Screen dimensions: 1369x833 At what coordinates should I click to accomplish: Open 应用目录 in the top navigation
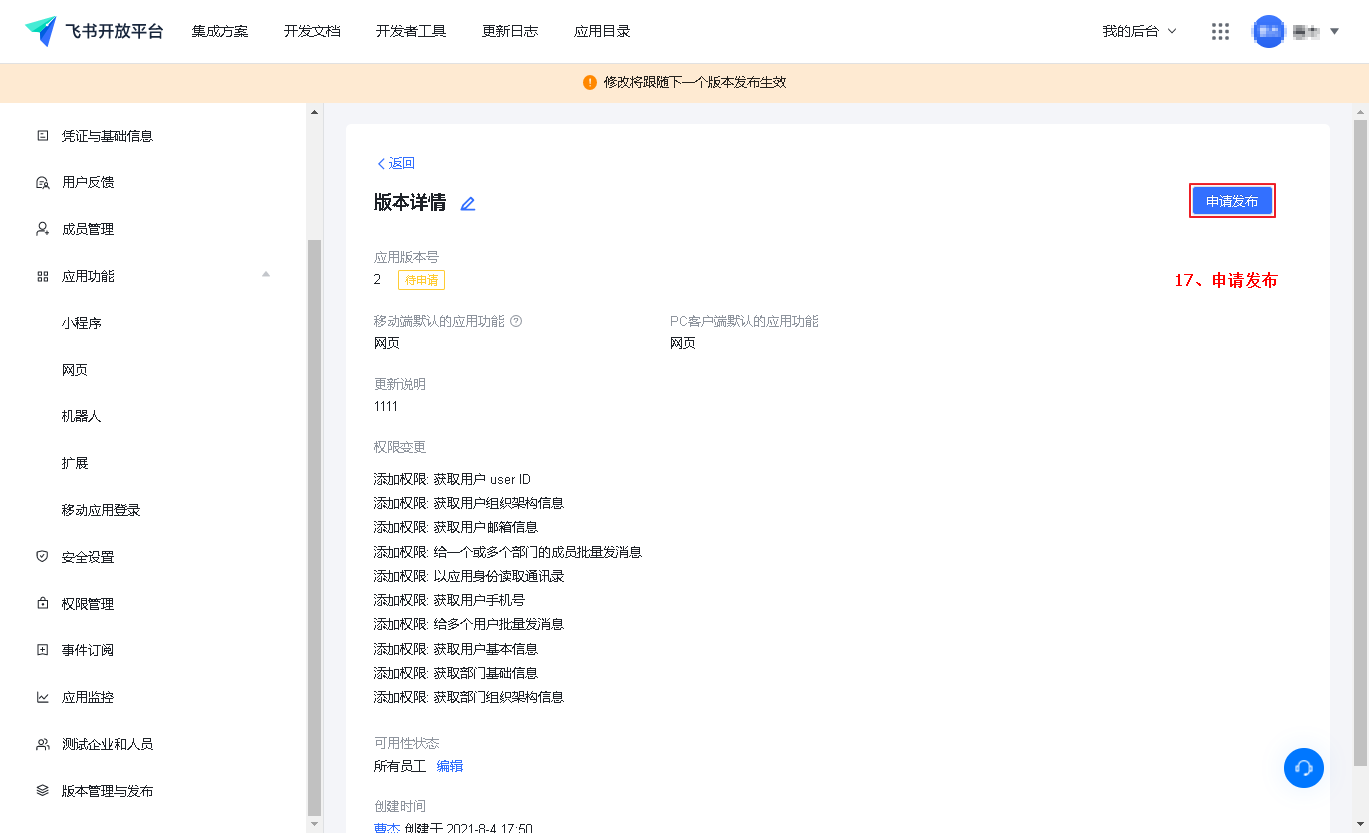[x=602, y=32]
